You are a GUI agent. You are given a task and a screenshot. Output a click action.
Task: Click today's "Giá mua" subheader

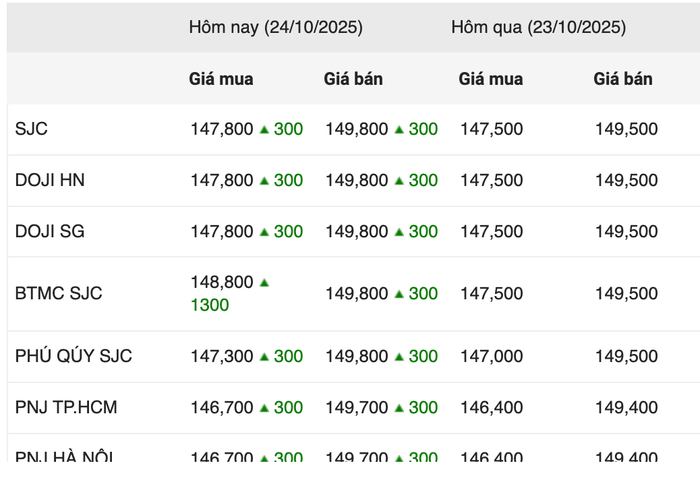[221, 78]
